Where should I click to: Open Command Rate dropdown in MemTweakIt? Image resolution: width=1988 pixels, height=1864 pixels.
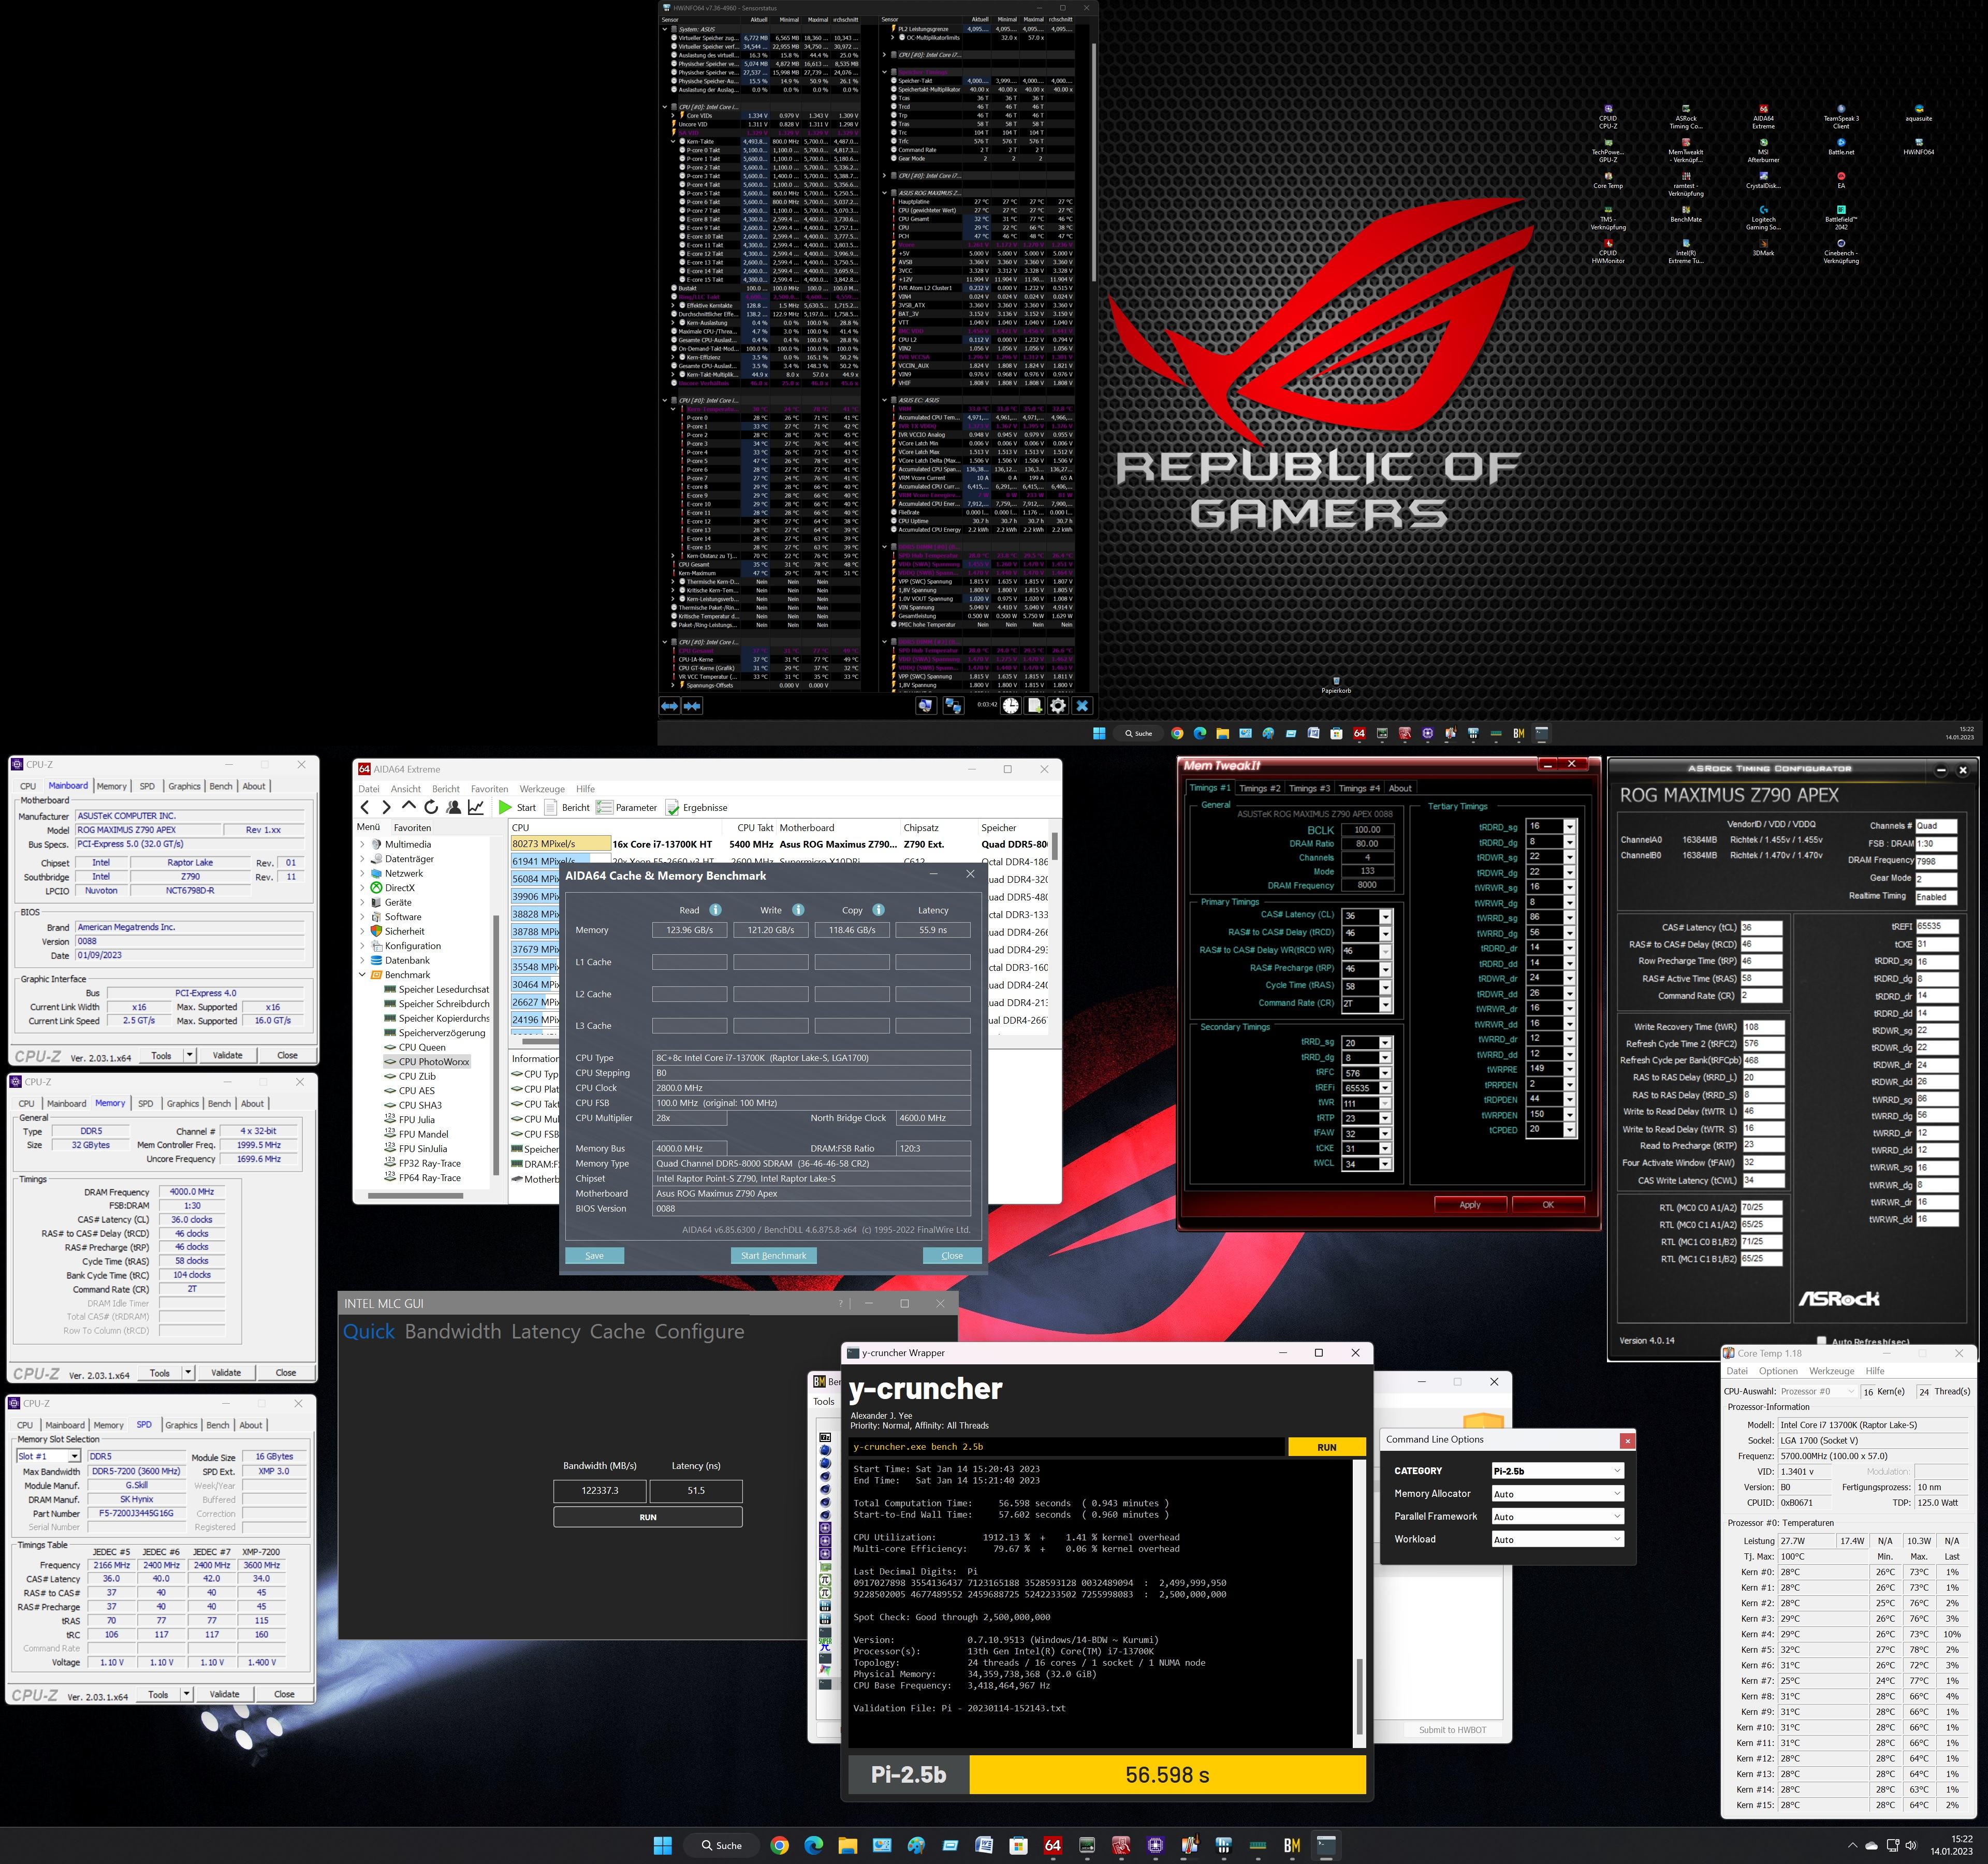(x=1385, y=1004)
